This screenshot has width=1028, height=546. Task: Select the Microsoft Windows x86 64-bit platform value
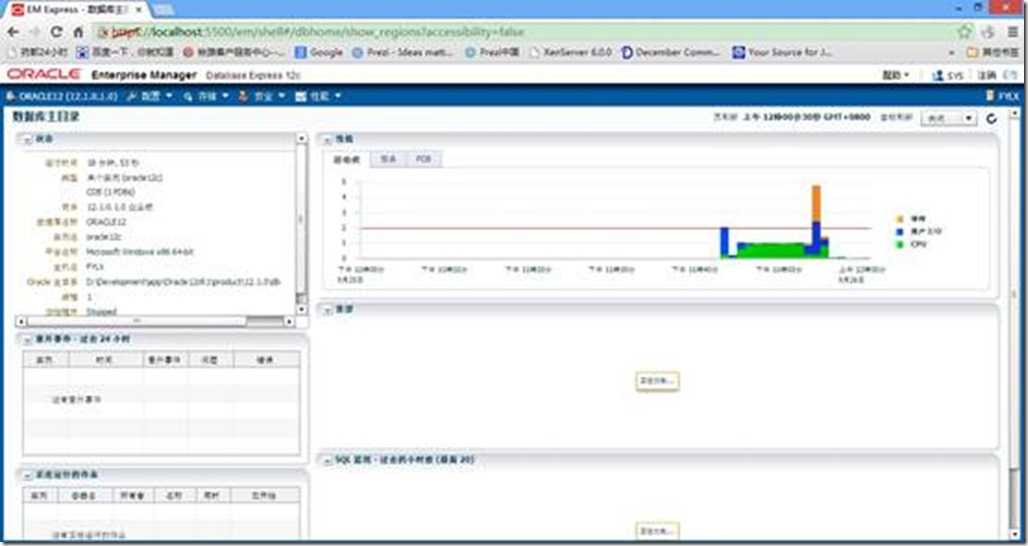coord(140,252)
